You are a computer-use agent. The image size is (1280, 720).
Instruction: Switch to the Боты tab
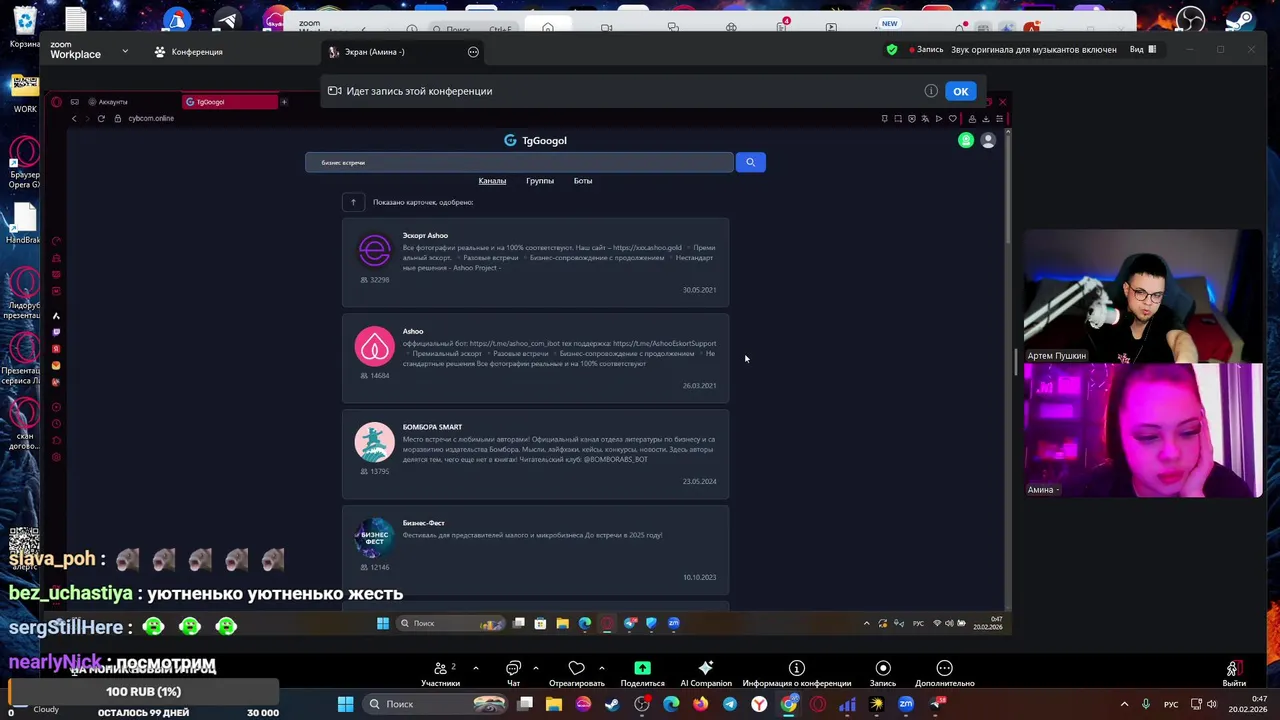point(583,181)
